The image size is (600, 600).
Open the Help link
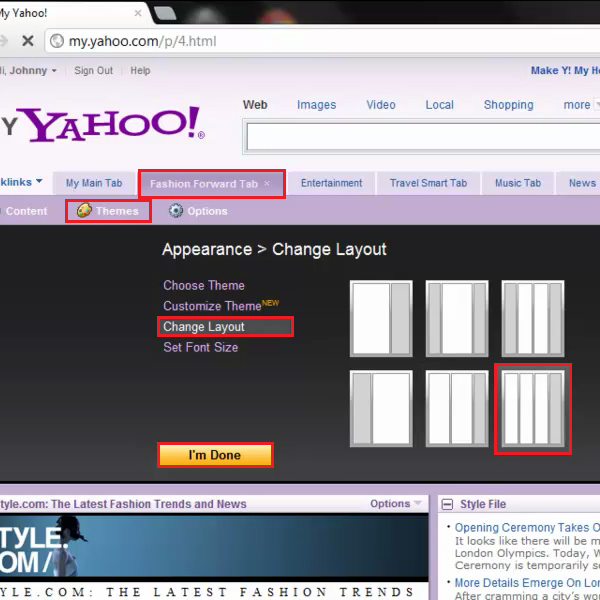click(x=140, y=70)
